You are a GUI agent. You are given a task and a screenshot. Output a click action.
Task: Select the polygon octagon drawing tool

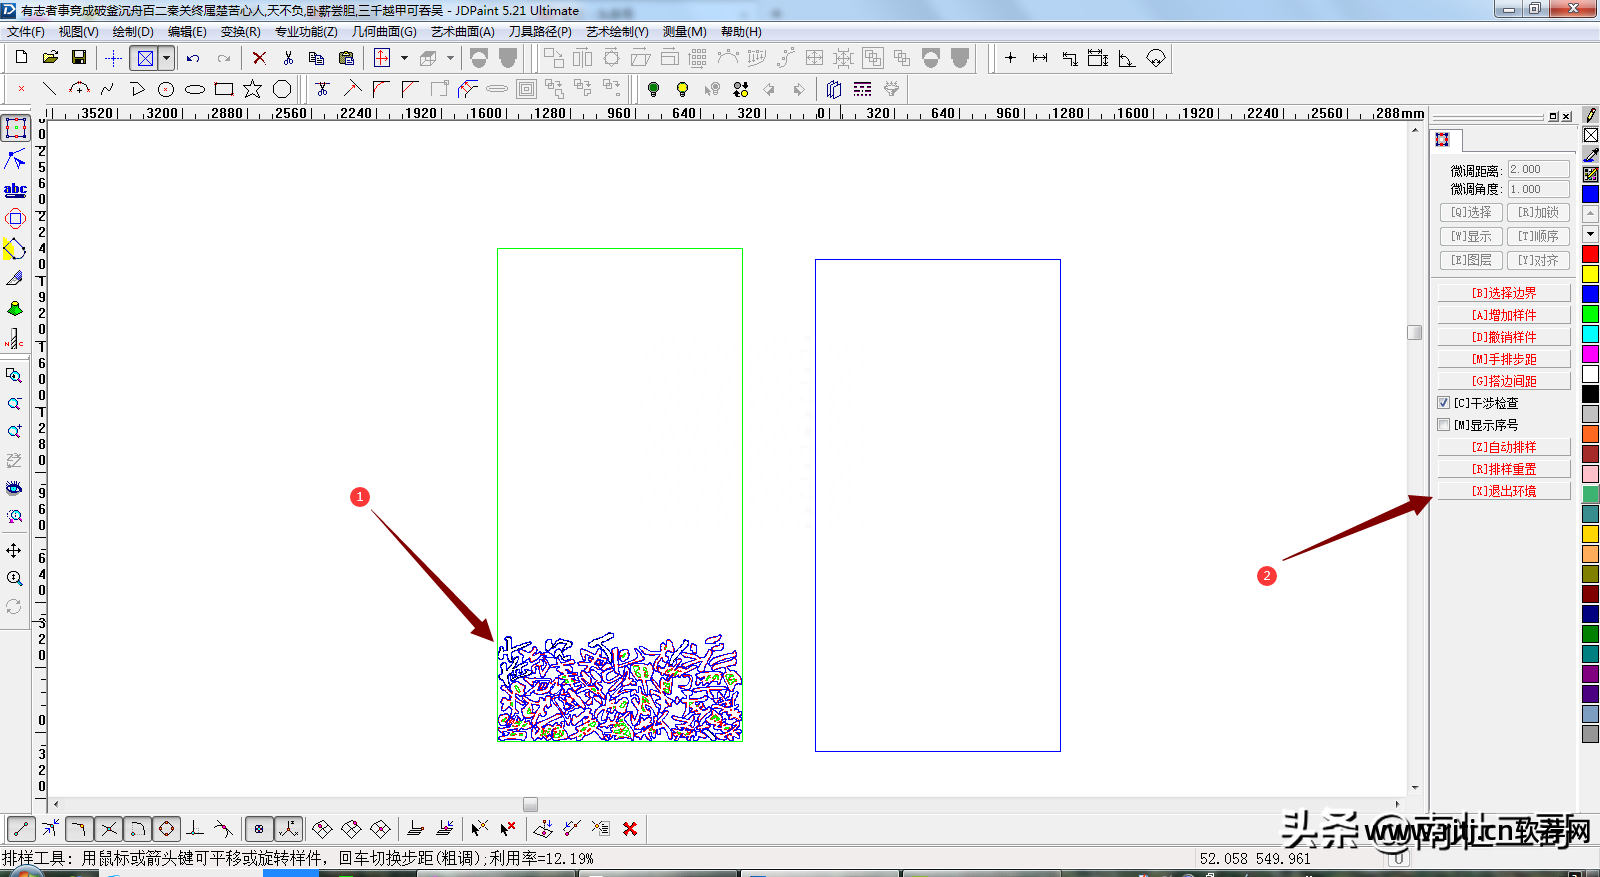282,89
